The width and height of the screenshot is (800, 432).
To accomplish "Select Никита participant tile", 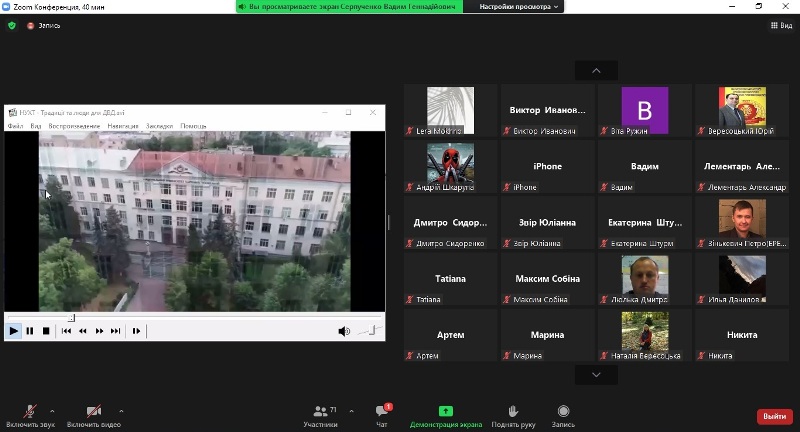I will (x=742, y=335).
